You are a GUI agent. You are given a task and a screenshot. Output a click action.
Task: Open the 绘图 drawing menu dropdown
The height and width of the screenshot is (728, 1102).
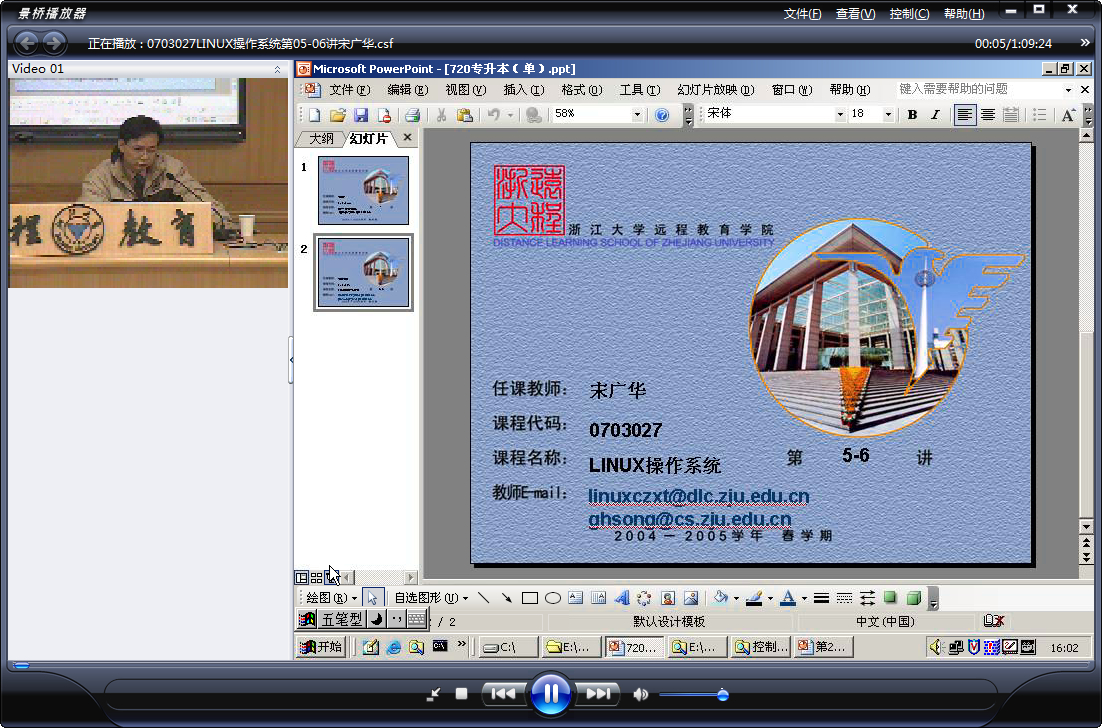click(x=332, y=598)
